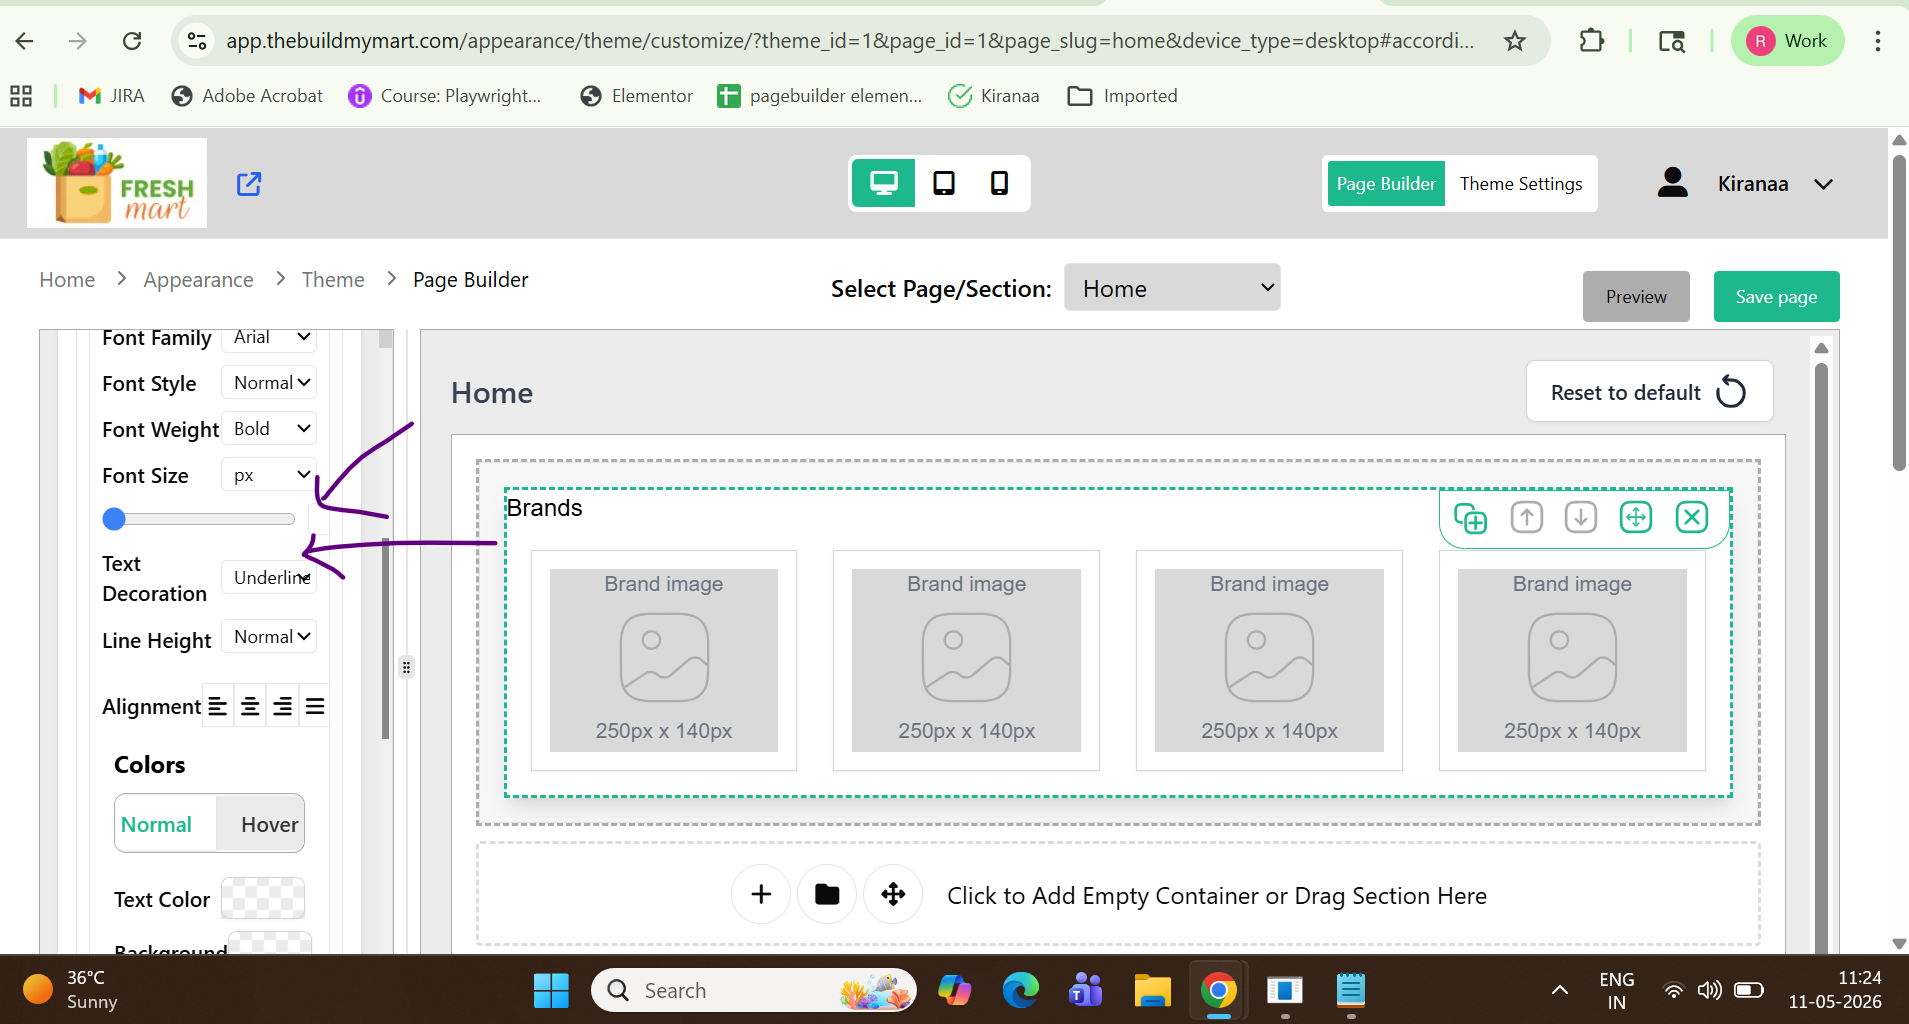Click the panel resize handle
1909x1024 pixels.
coord(406,667)
